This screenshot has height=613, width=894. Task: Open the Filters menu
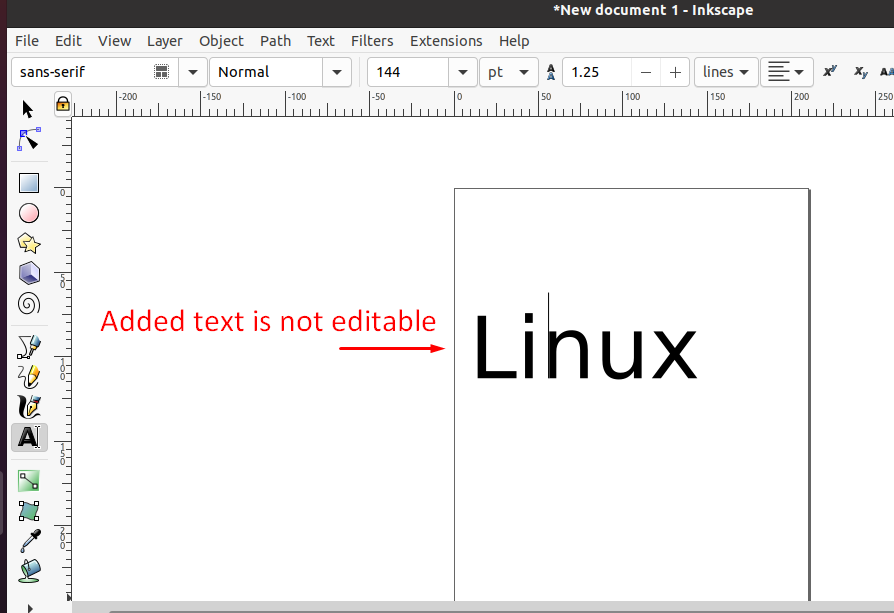click(372, 41)
